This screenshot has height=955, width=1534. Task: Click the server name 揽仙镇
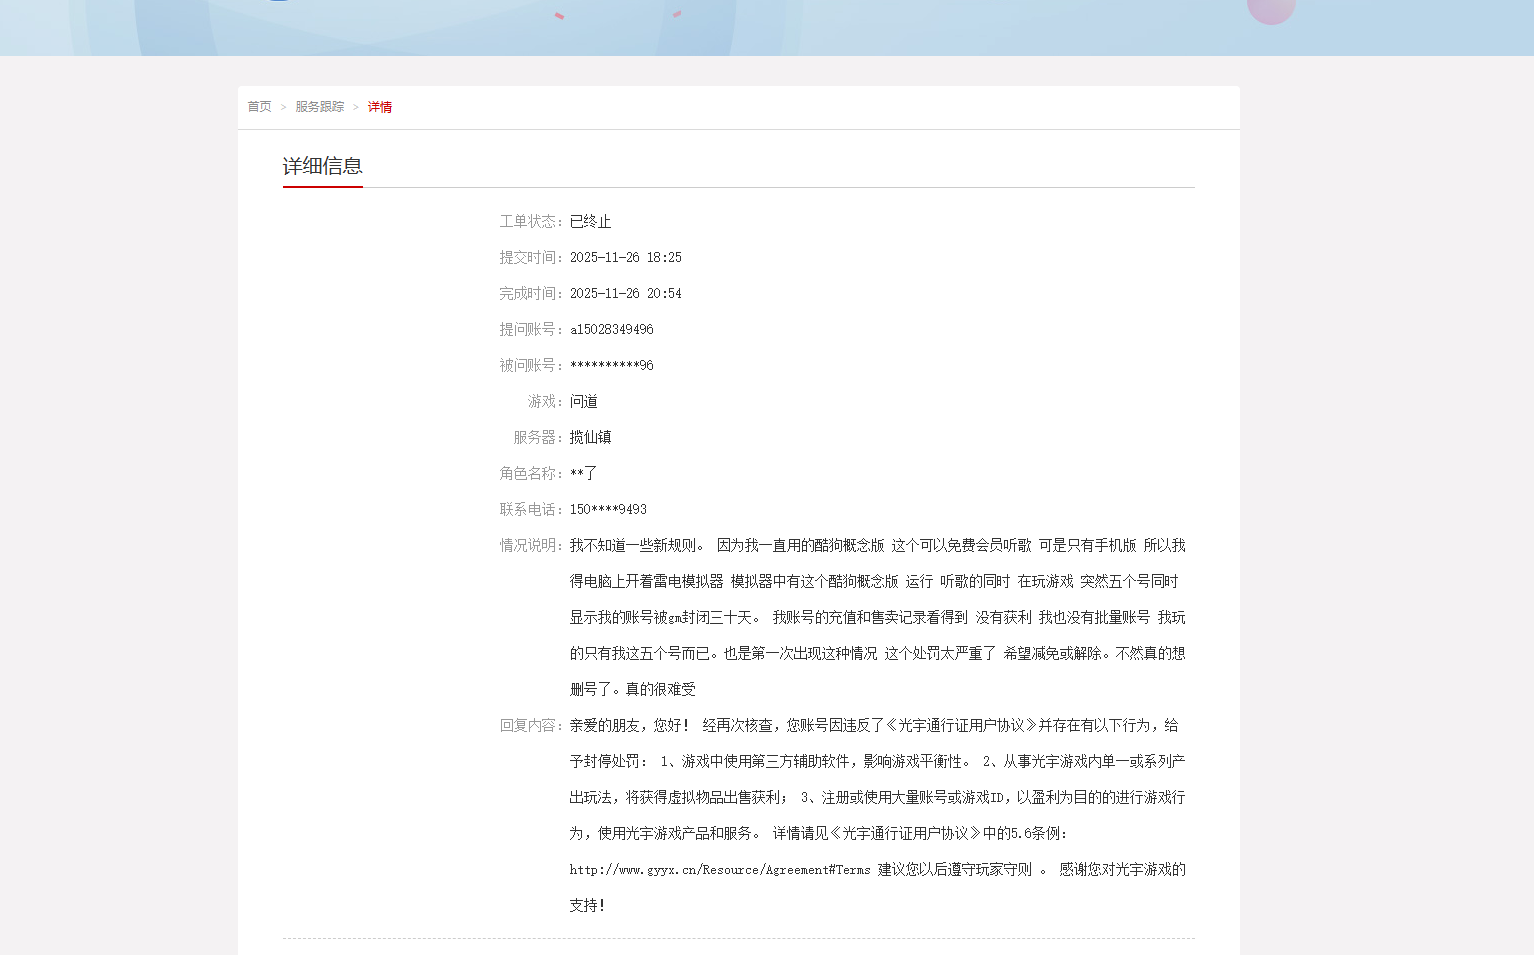590,438
